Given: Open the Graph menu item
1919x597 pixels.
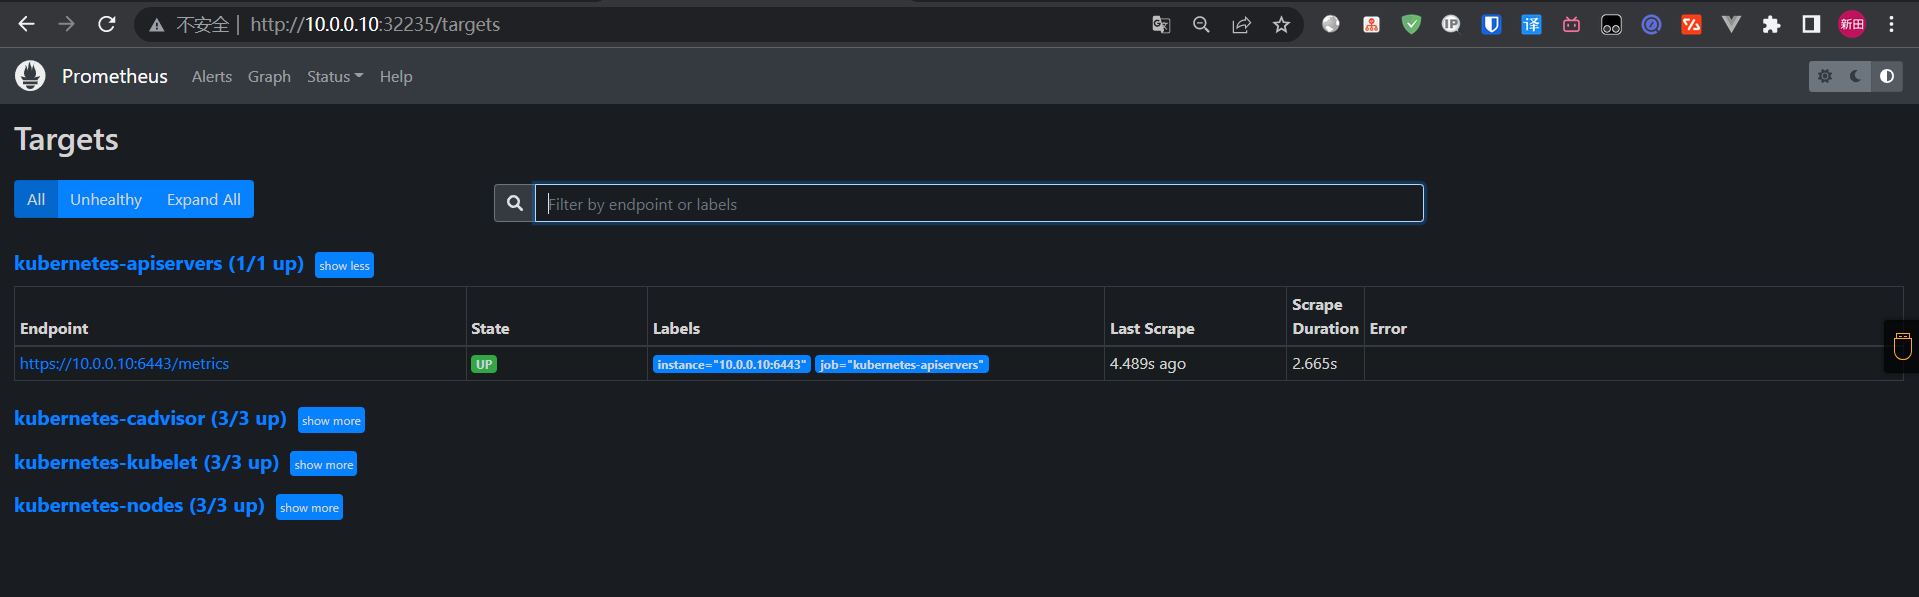Looking at the screenshot, I should 269,76.
